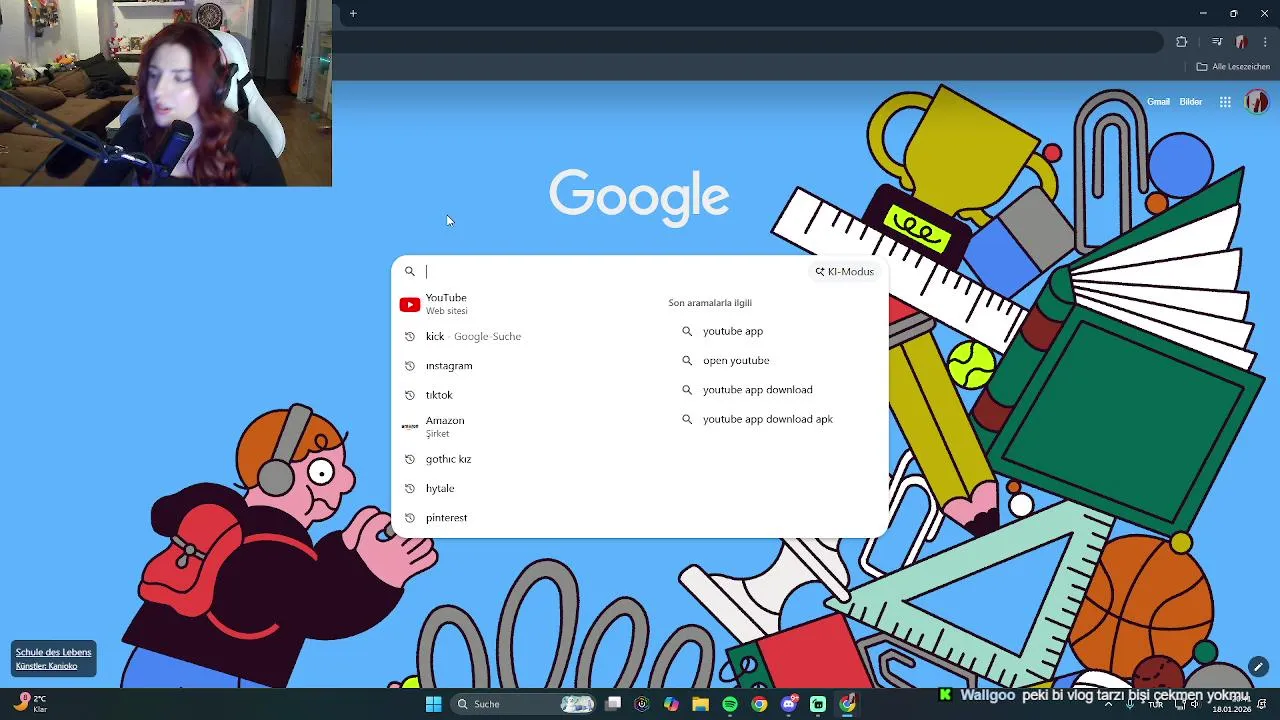Open File Explorer from the taskbar

(x=700, y=704)
